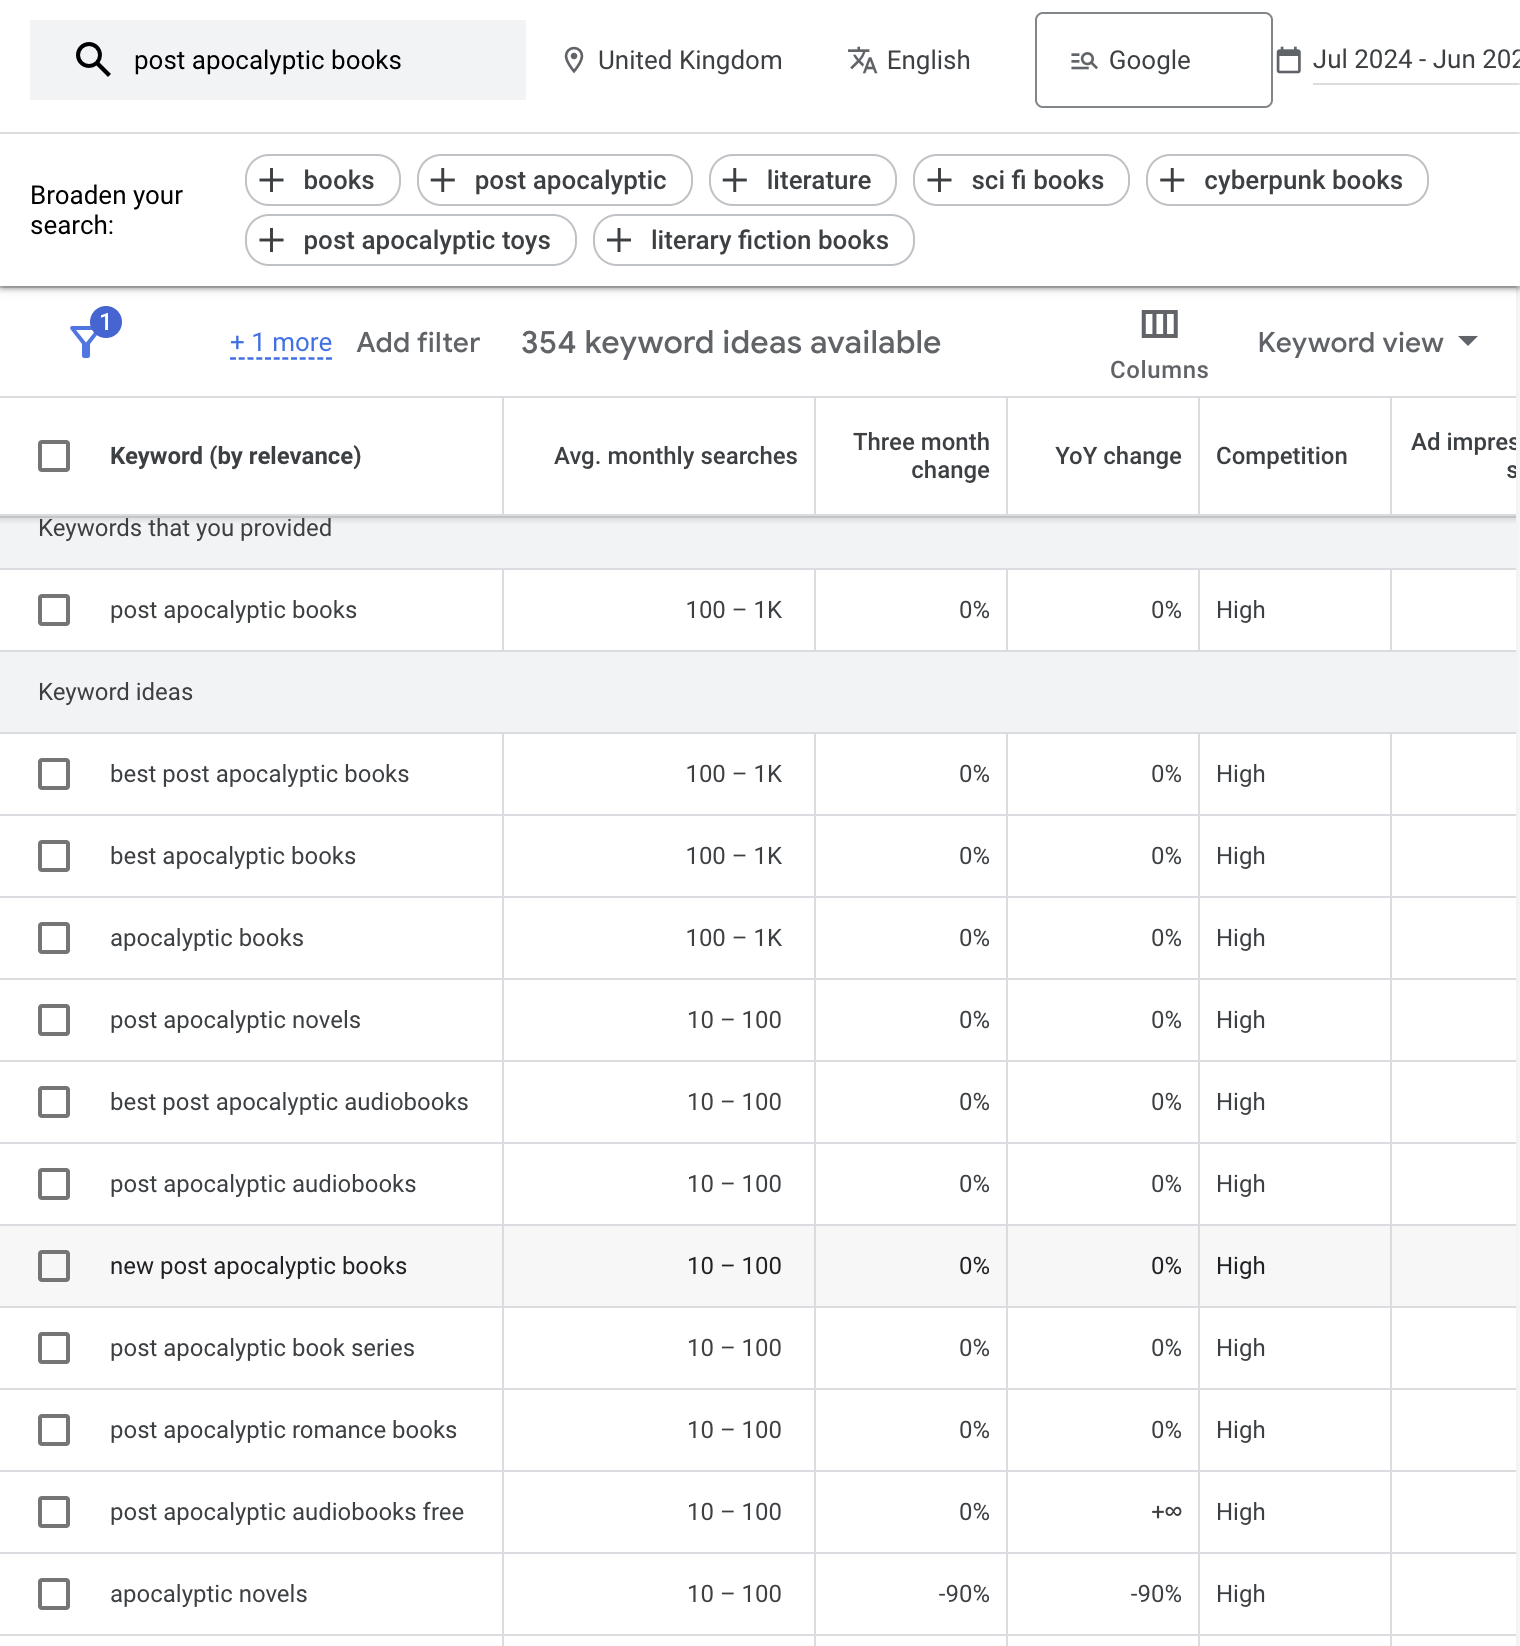Click the location pin icon for United Kingdom
The width and height of the screenshot is (1520, 1646).
click(x=573, y=60)
